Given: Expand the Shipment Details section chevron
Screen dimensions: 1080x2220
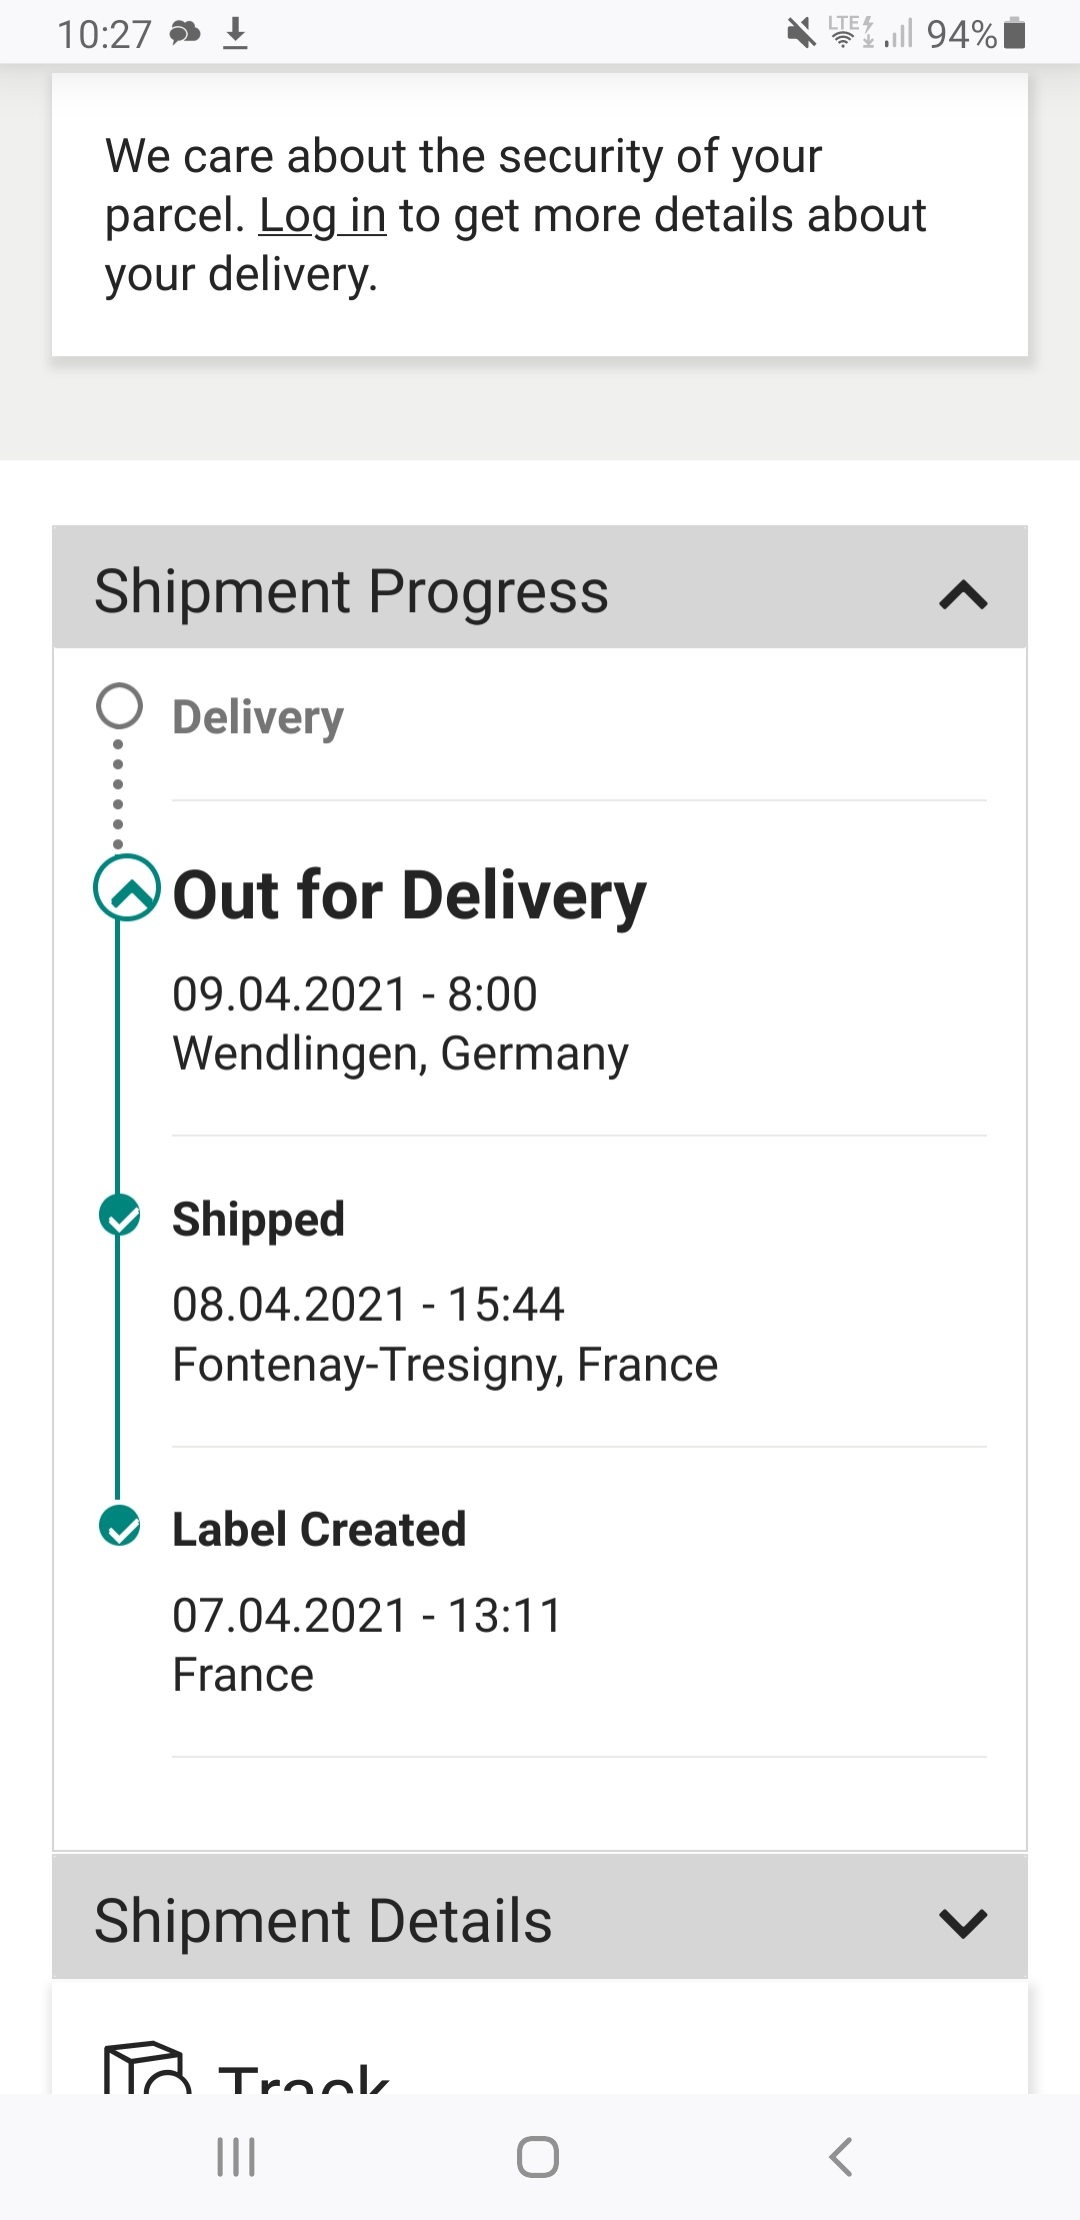Looking at the screenshot, I should click(963, 1922).
